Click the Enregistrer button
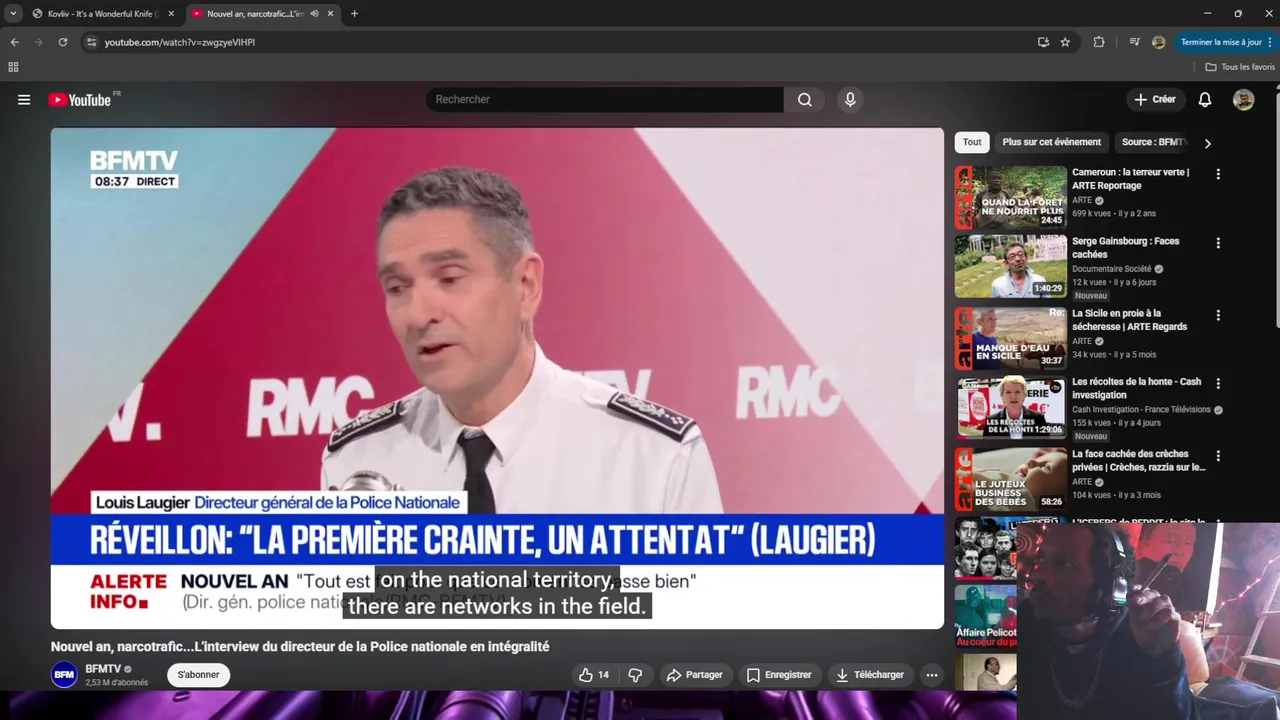Screen dimensions: 1280x720 779,675
